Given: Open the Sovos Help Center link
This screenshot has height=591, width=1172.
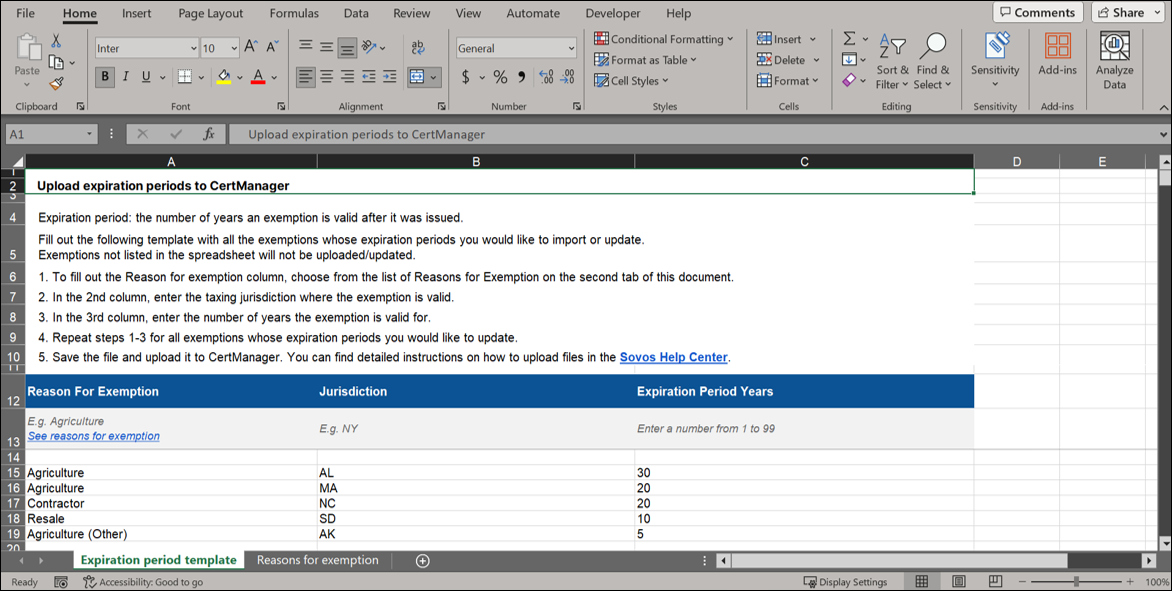Looking at the screenshot, I should point(673,357).
